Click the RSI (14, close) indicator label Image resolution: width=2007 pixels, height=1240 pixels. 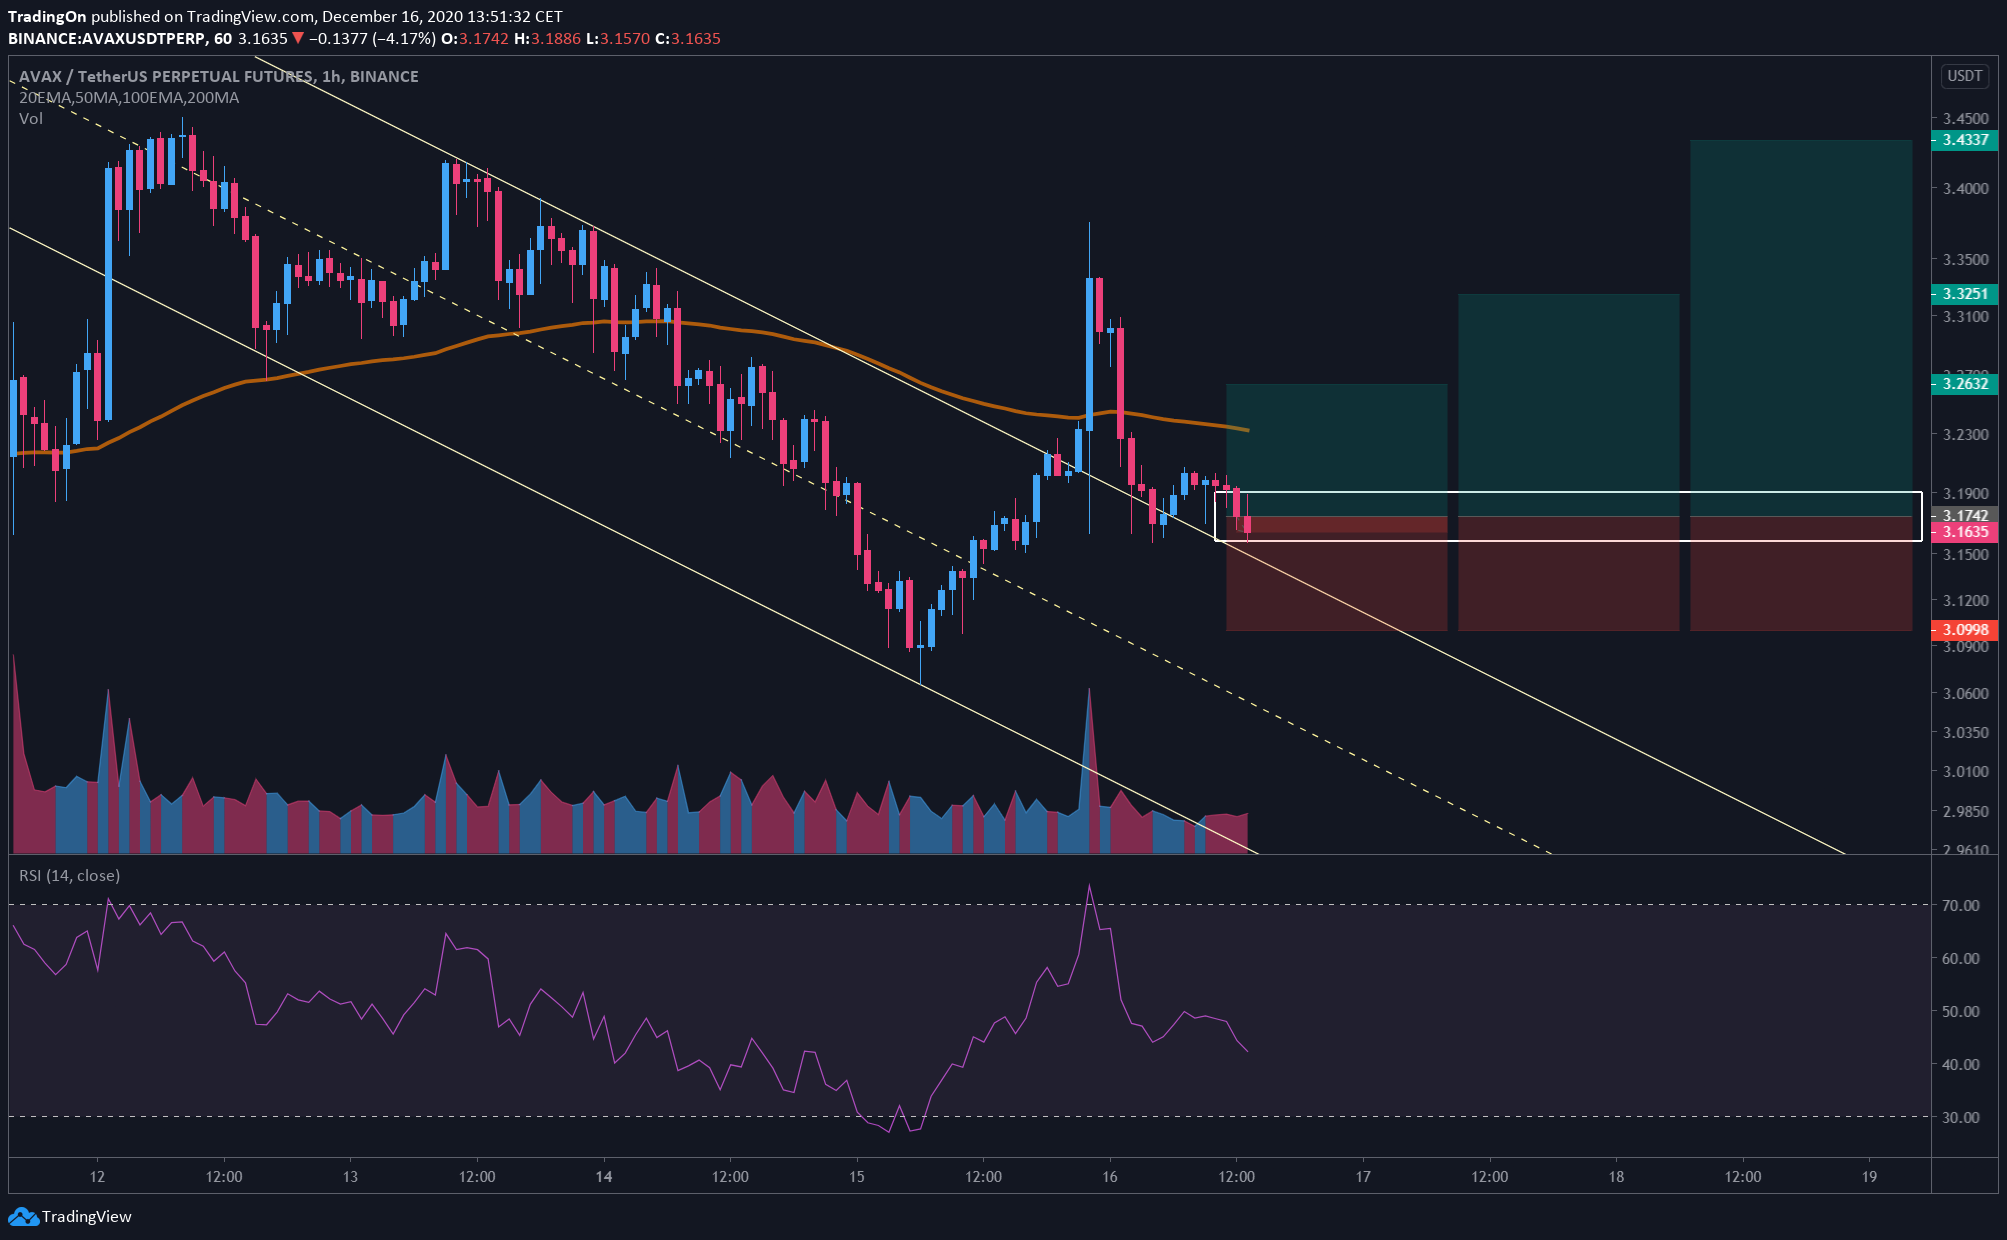tap(69, 876)
